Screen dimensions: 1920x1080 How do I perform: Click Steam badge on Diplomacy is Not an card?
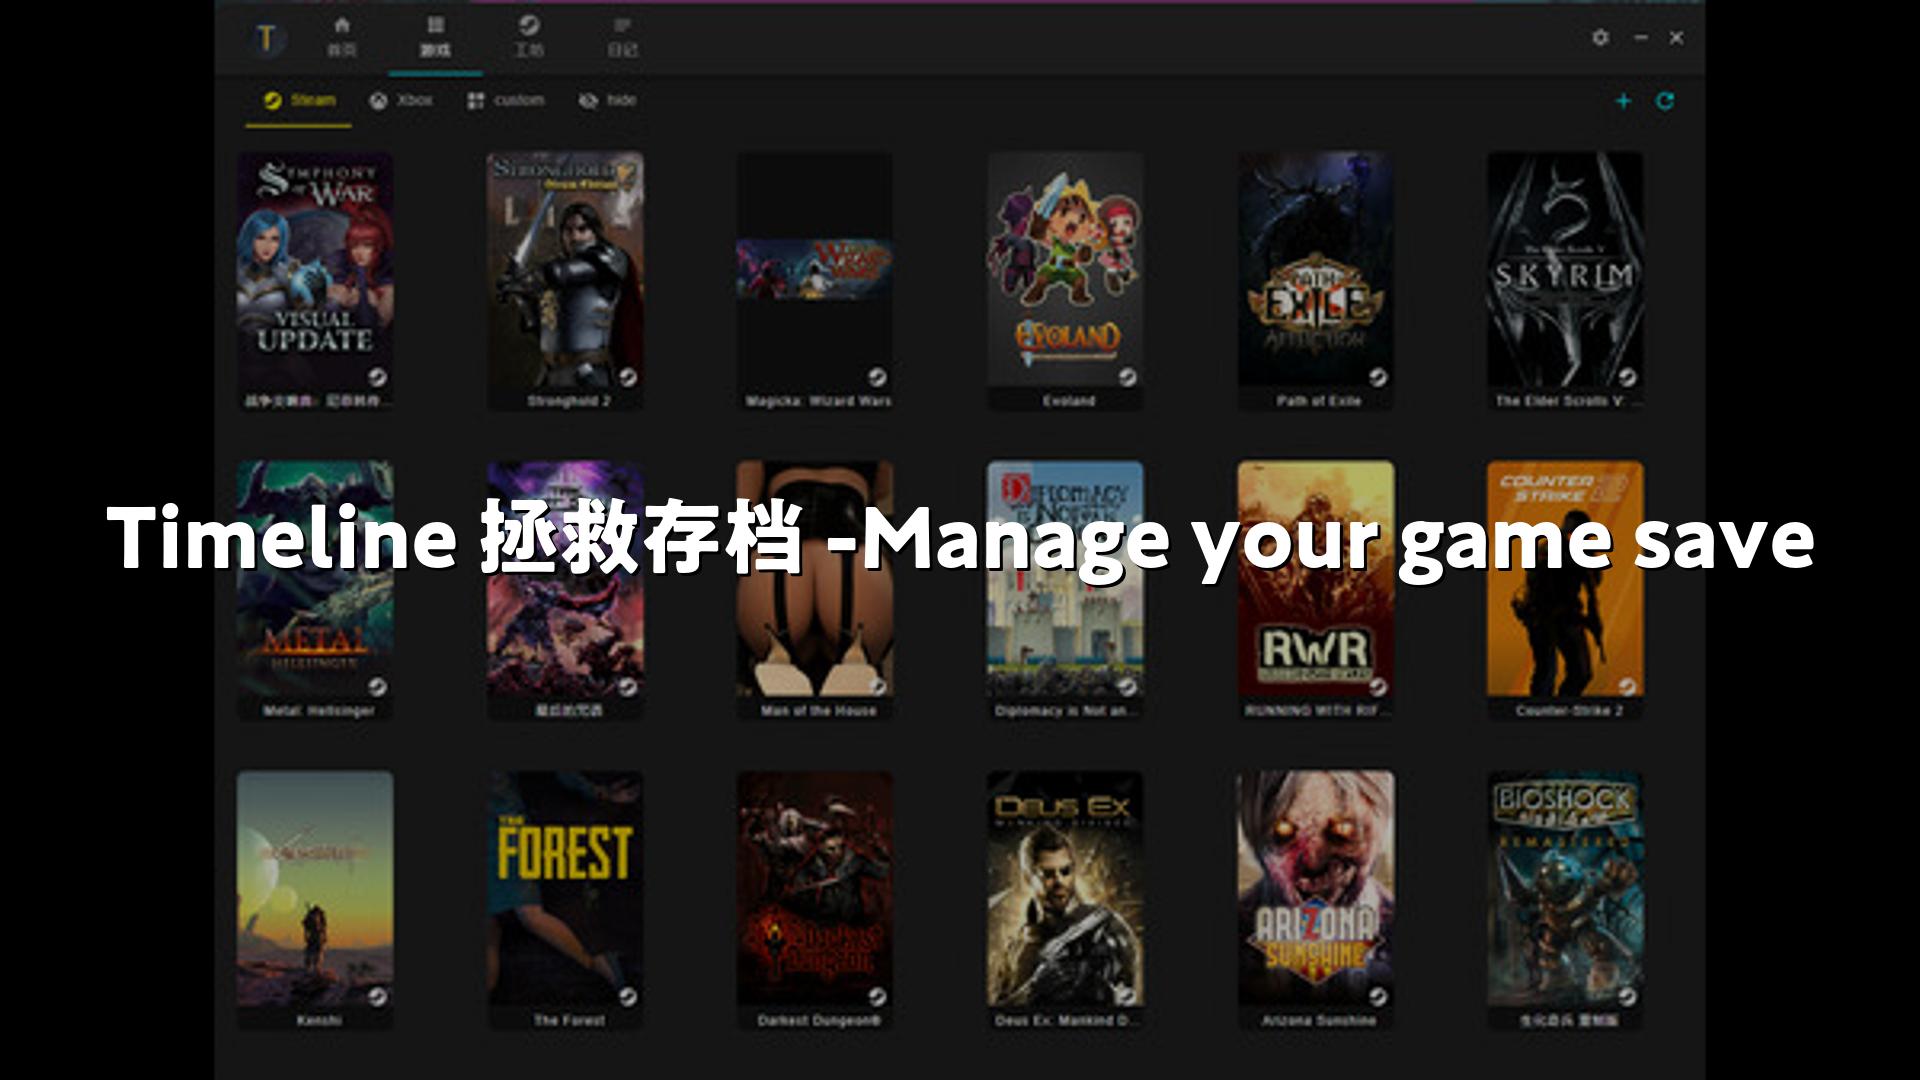(1127, 687)
